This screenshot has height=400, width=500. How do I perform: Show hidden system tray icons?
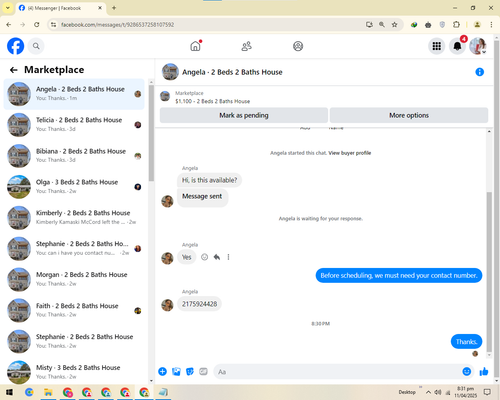point(428,392)
